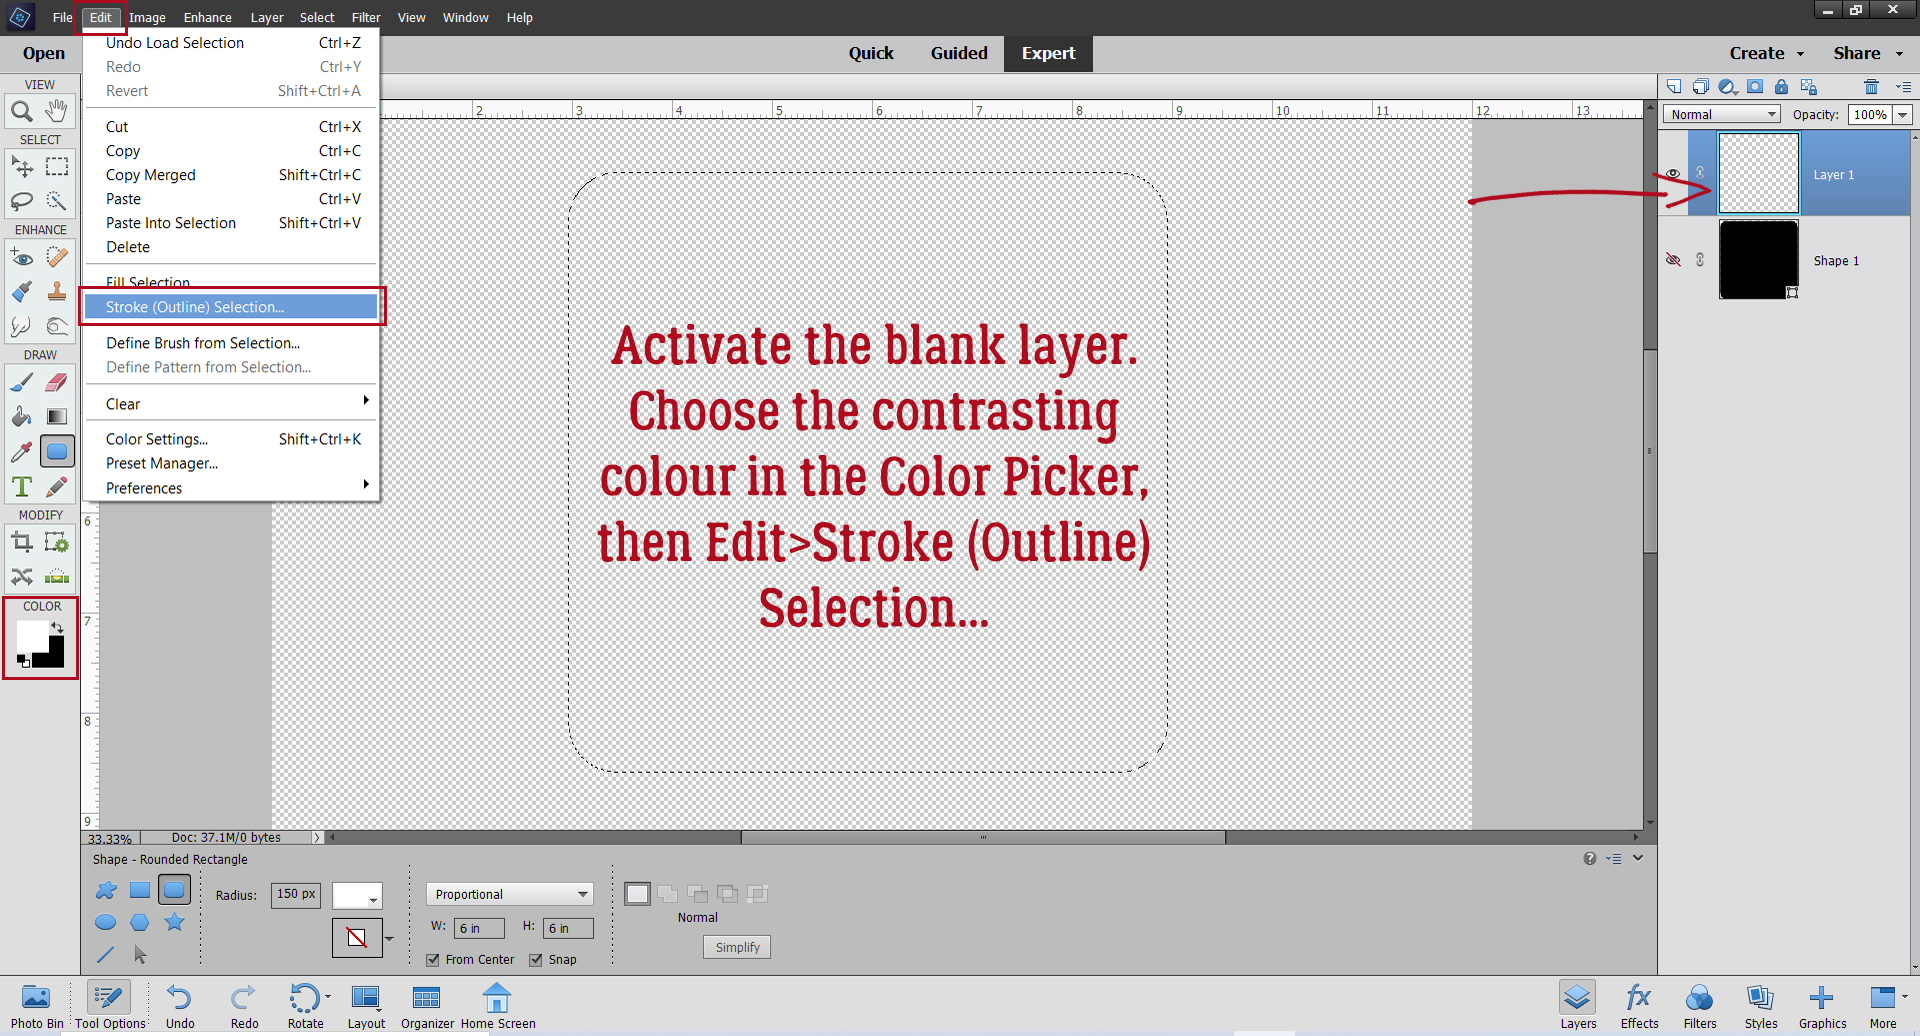Image resolution: width=1923 pixels, height=1036 pixels.
Task: Switch to the Guided mode tab
Action: click(959, 54)
